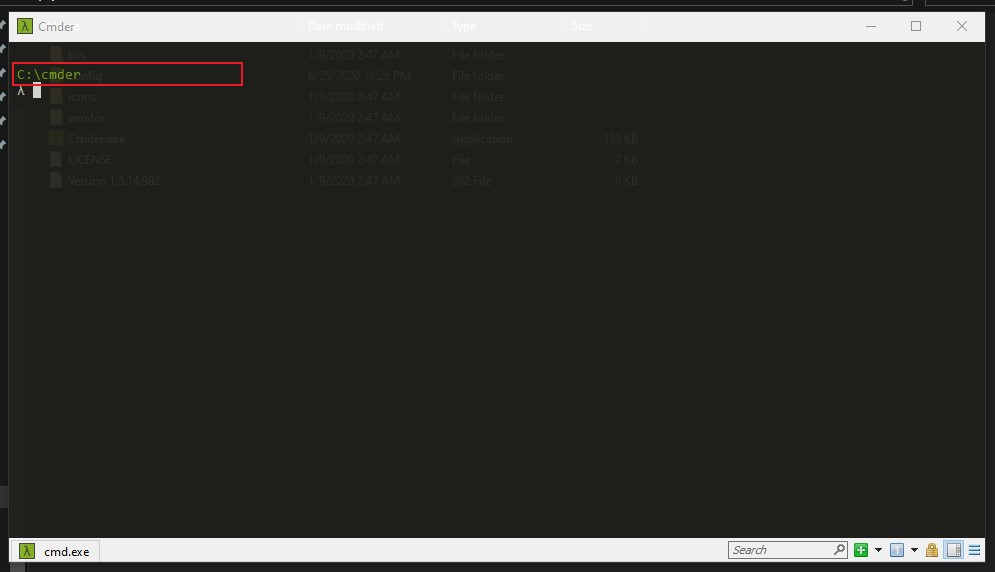The width and height of the screenshot is (995, 572).
Task: Create a new console with the green plus icon
Action: (x=861, y=550)
